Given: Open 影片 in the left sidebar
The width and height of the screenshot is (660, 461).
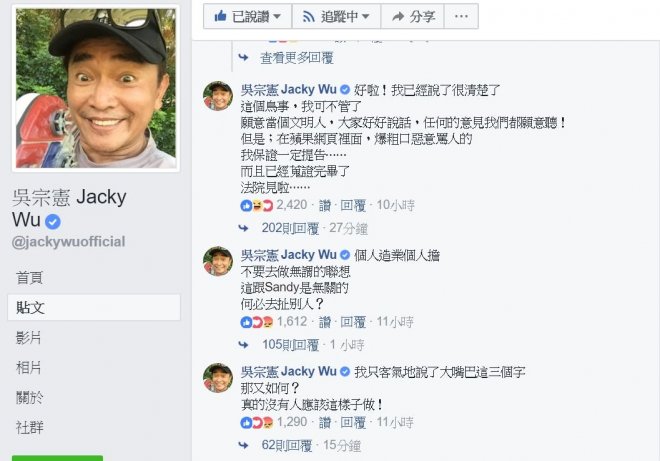Looking at the screenshot, I should tap(28, 338).
